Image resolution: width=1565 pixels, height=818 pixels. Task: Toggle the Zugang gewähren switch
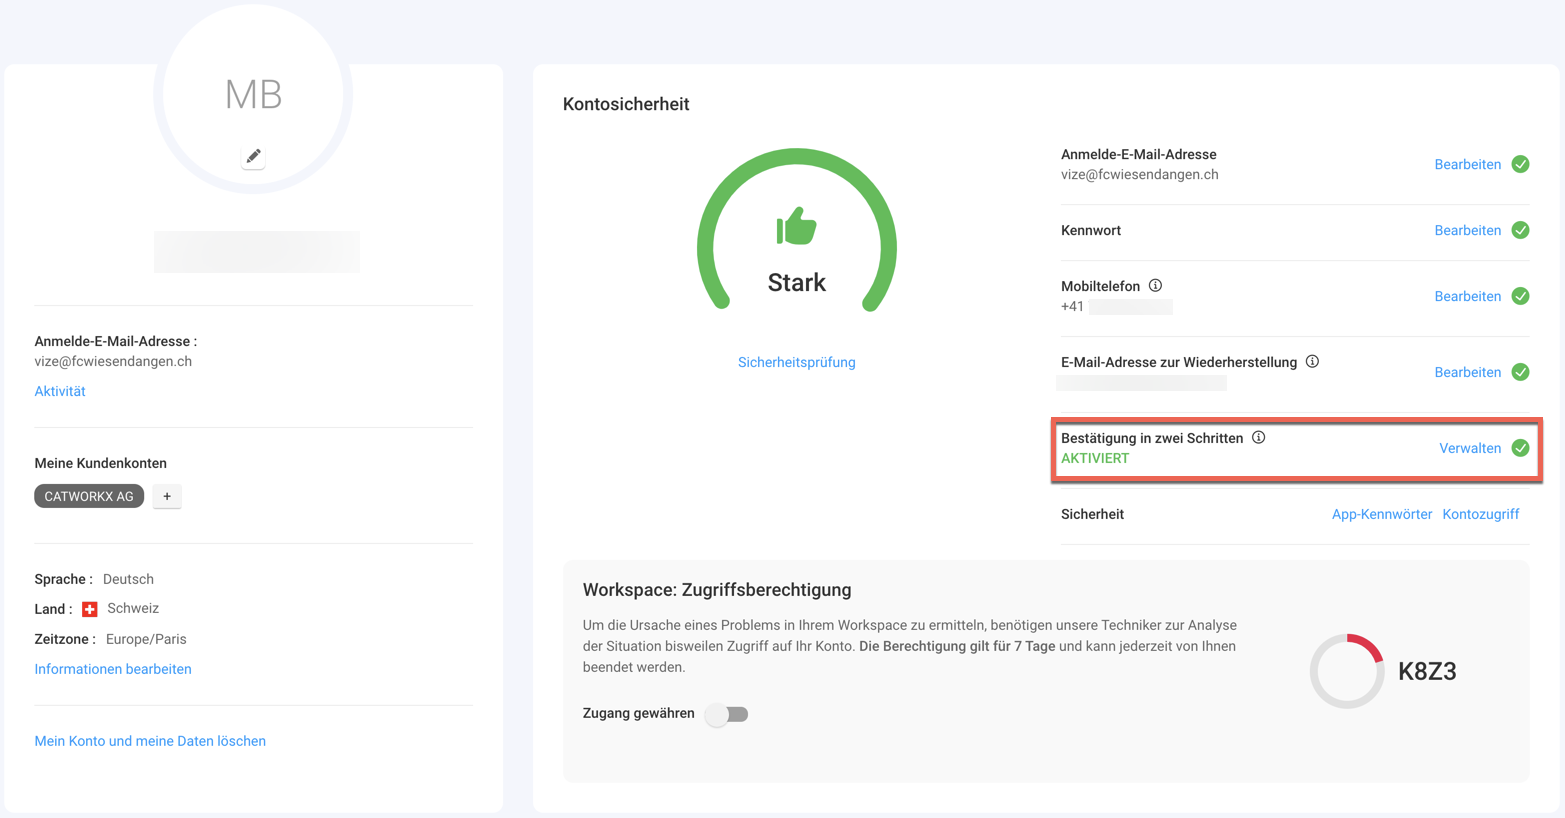pos(727,714)
